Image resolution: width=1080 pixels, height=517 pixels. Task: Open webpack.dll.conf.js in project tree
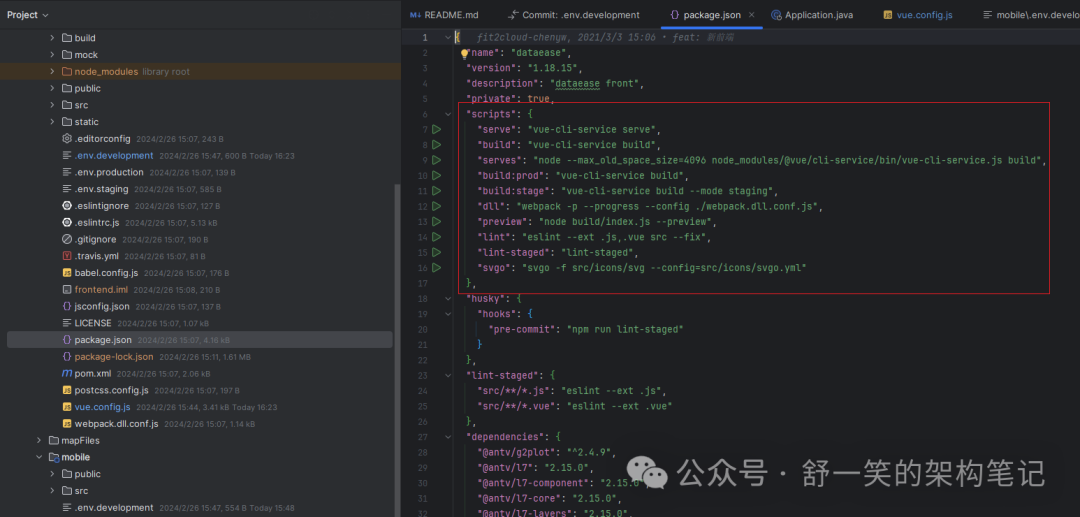coord(116,423)
